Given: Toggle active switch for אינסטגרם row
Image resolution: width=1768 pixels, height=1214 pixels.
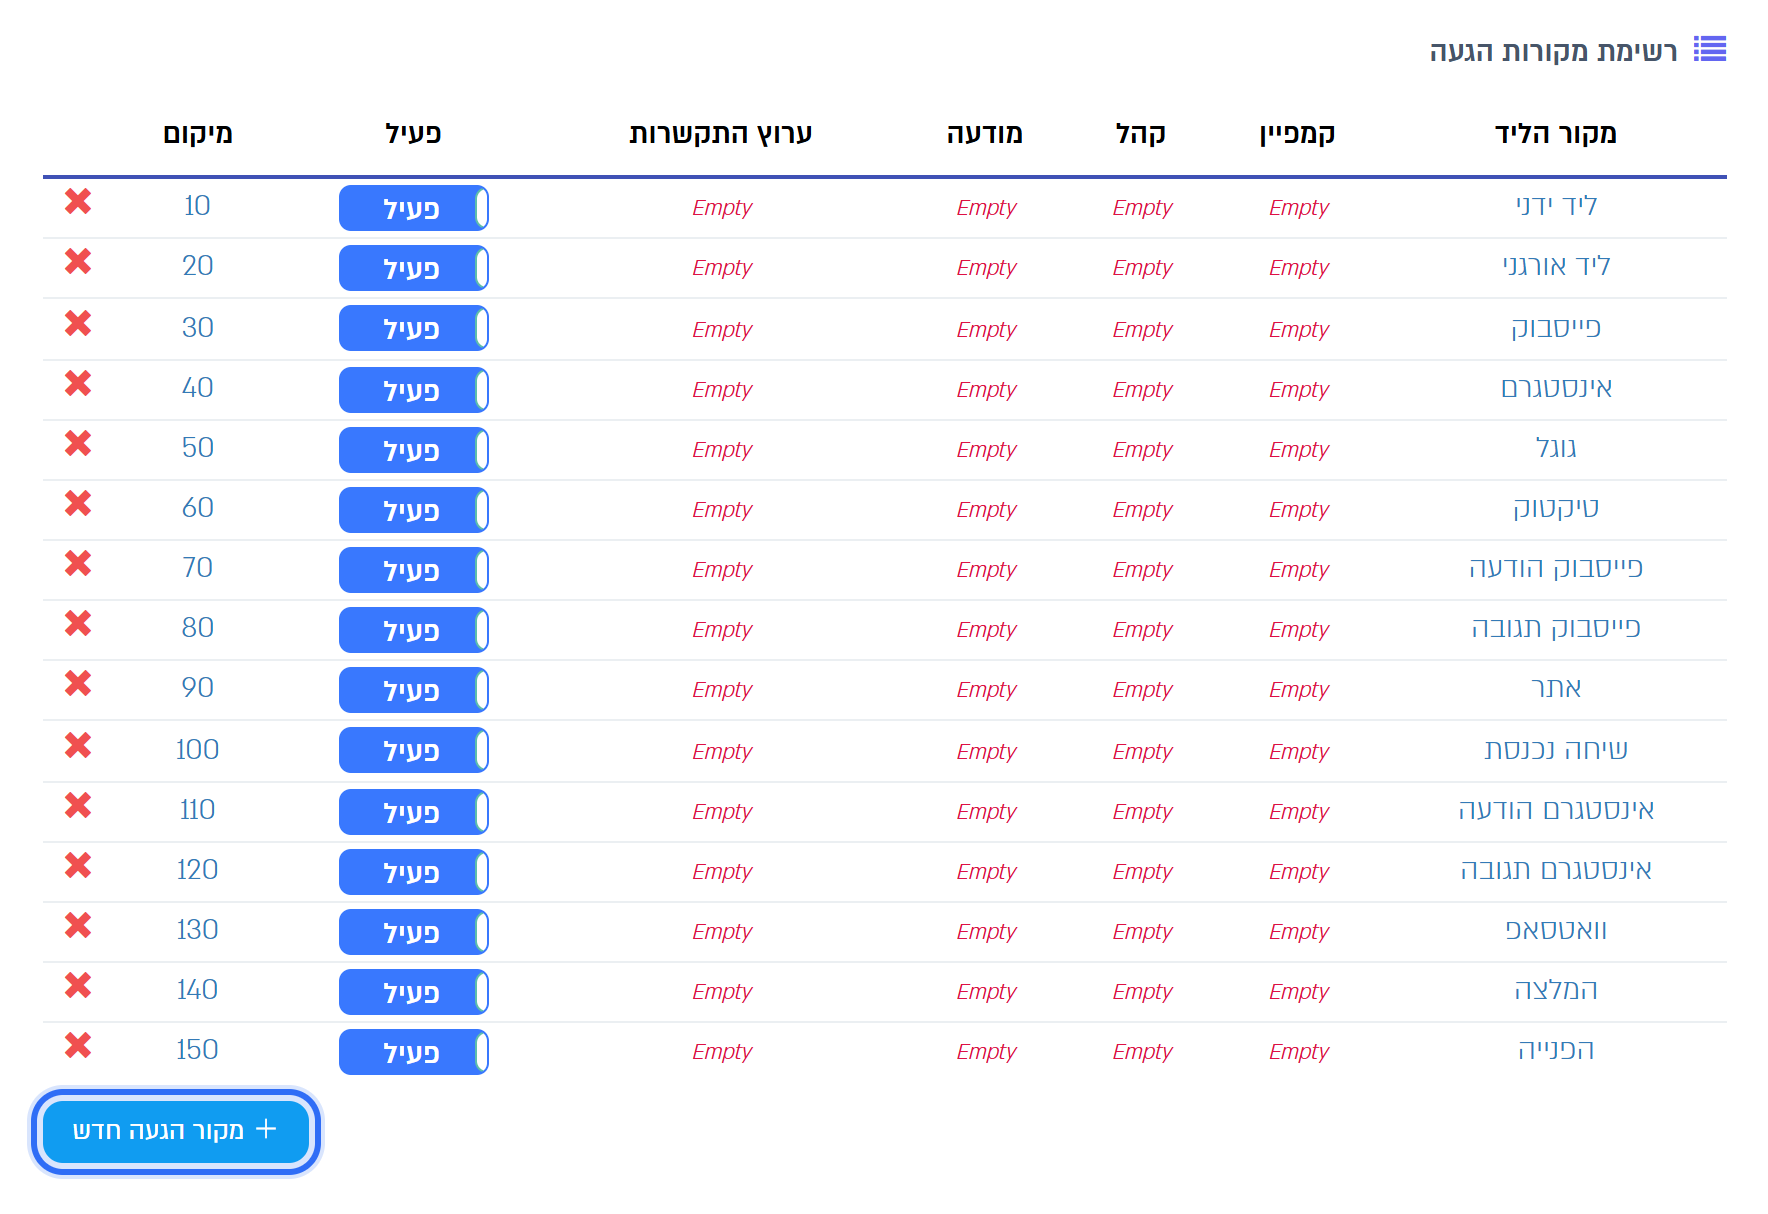Looking at the screenshot, I should pyautogui.click(x=414, y=390).
